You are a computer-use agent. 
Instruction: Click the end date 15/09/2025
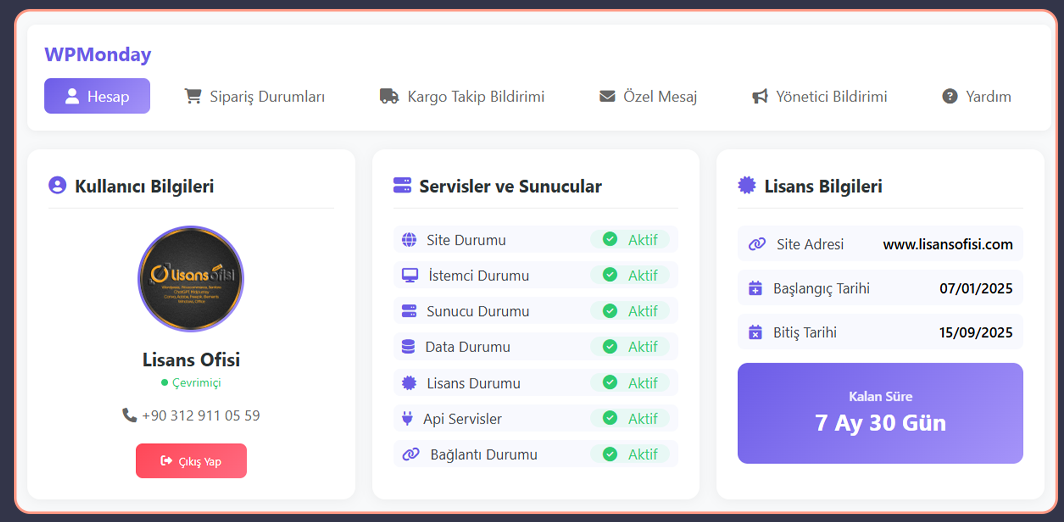[x=976, y=333]
